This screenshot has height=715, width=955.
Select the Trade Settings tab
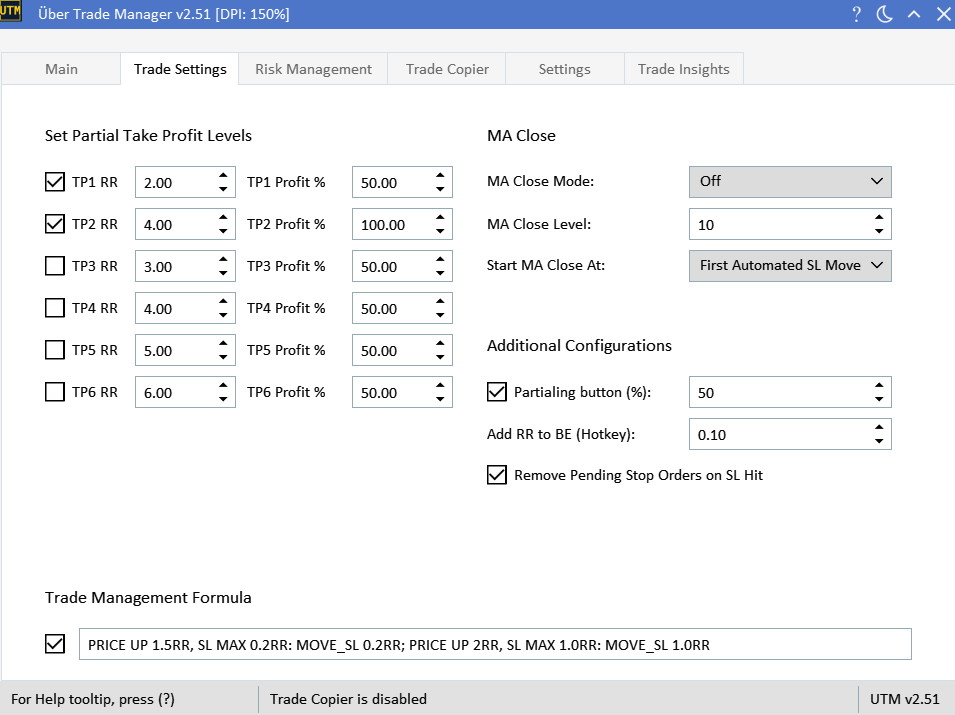[180, 69]
